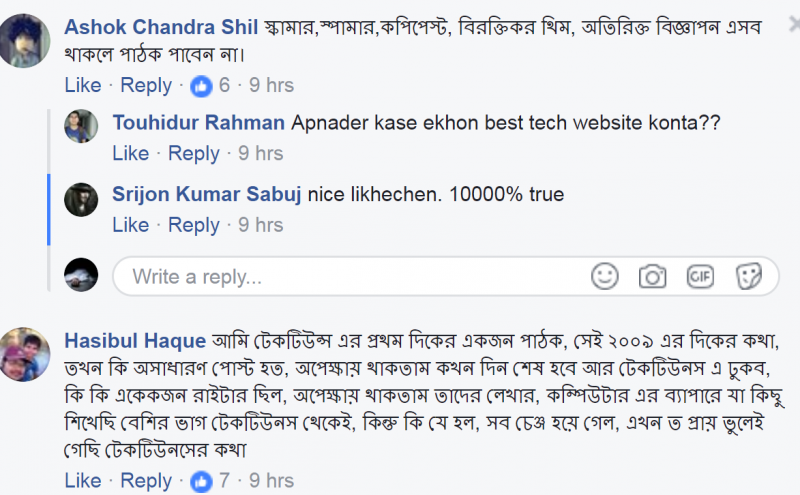The height and width of the screenshot is (495, 800).
Task: Click Ashok Chandra Shil's profile picture
Action: 25,42
